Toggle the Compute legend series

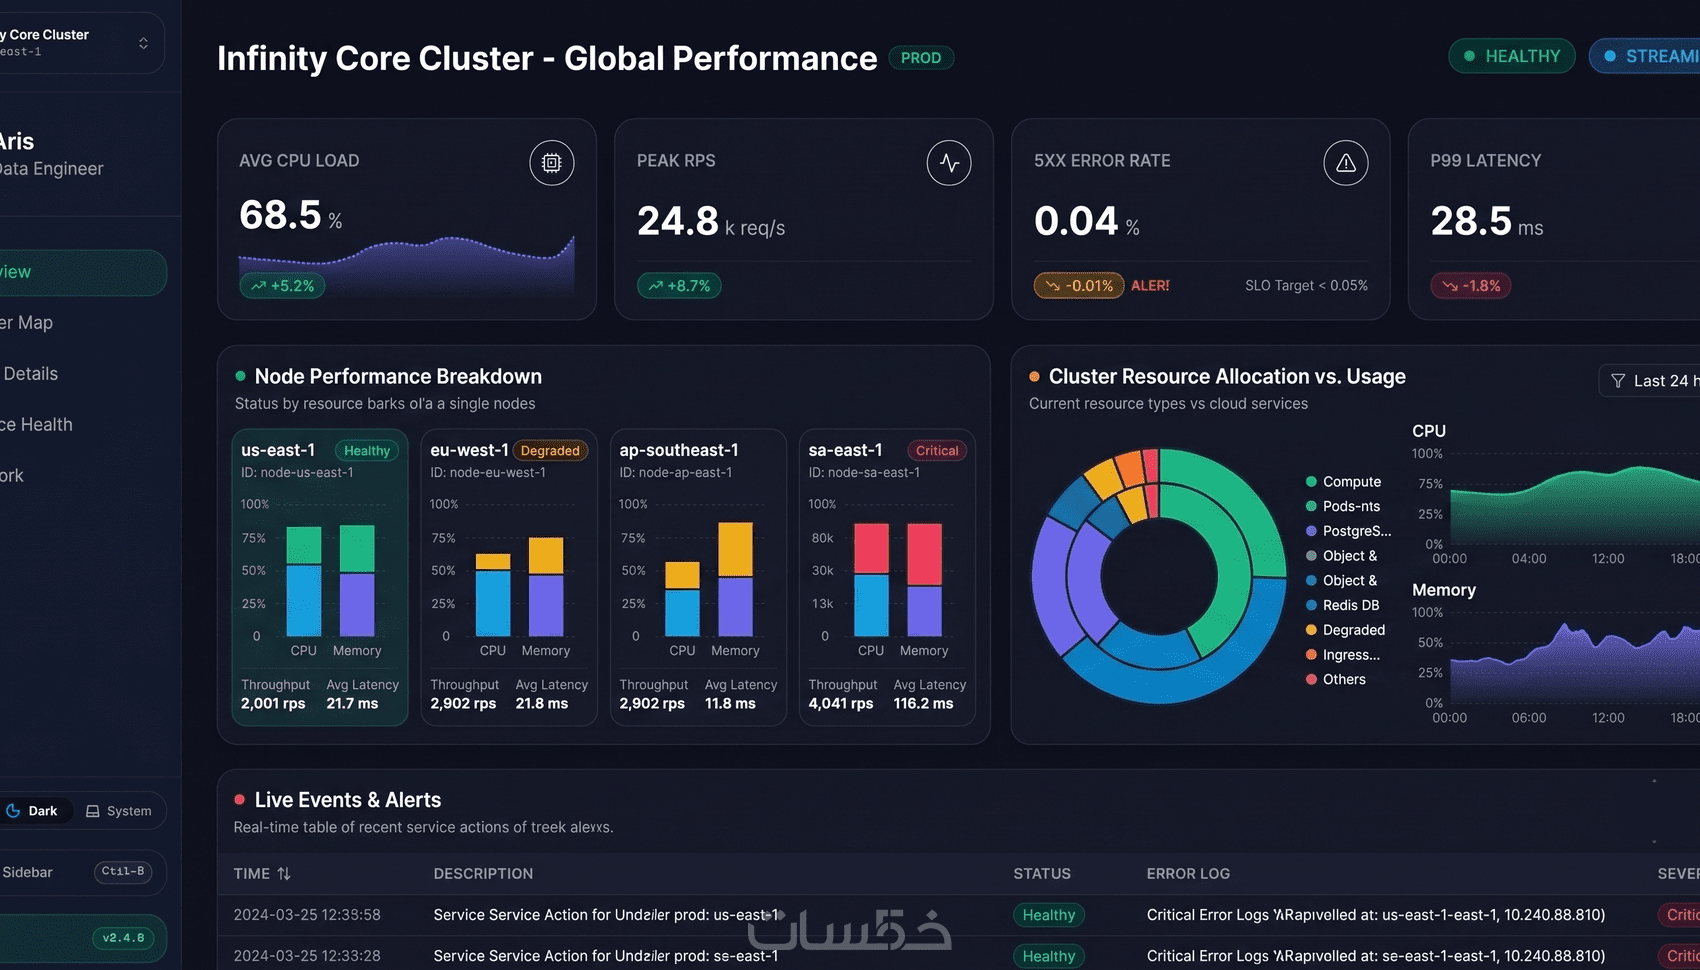(1343, 482)
